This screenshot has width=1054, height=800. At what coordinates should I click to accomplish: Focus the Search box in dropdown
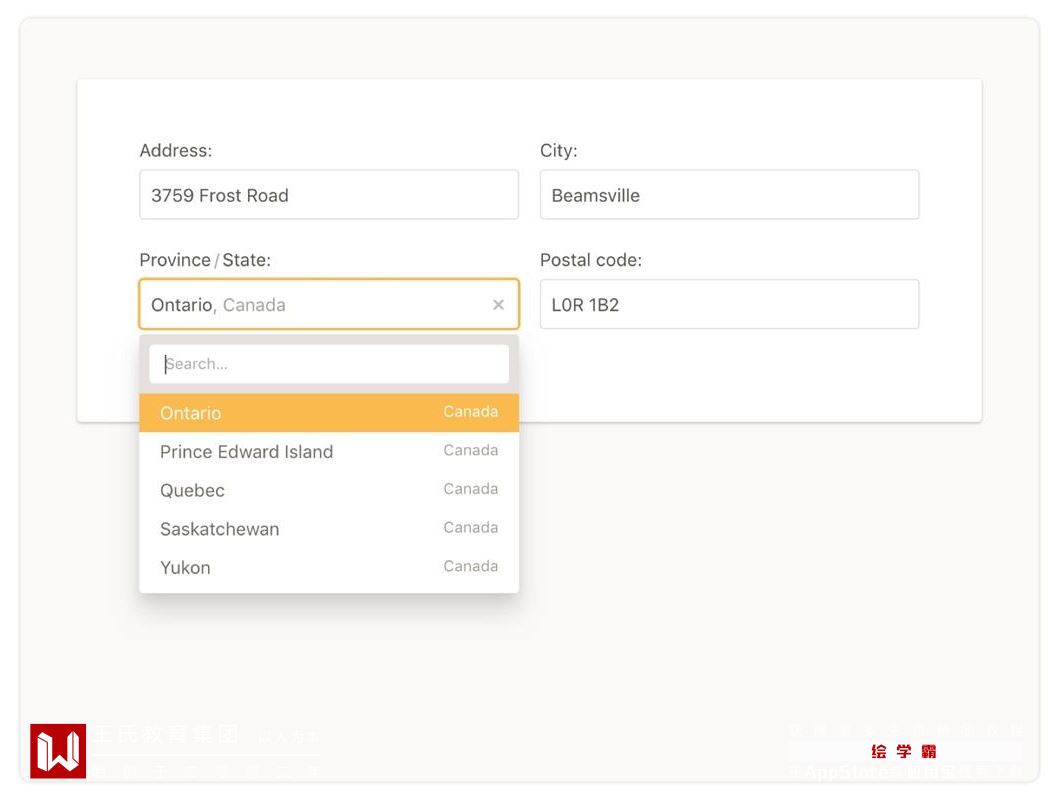click(x=328, y=364)
